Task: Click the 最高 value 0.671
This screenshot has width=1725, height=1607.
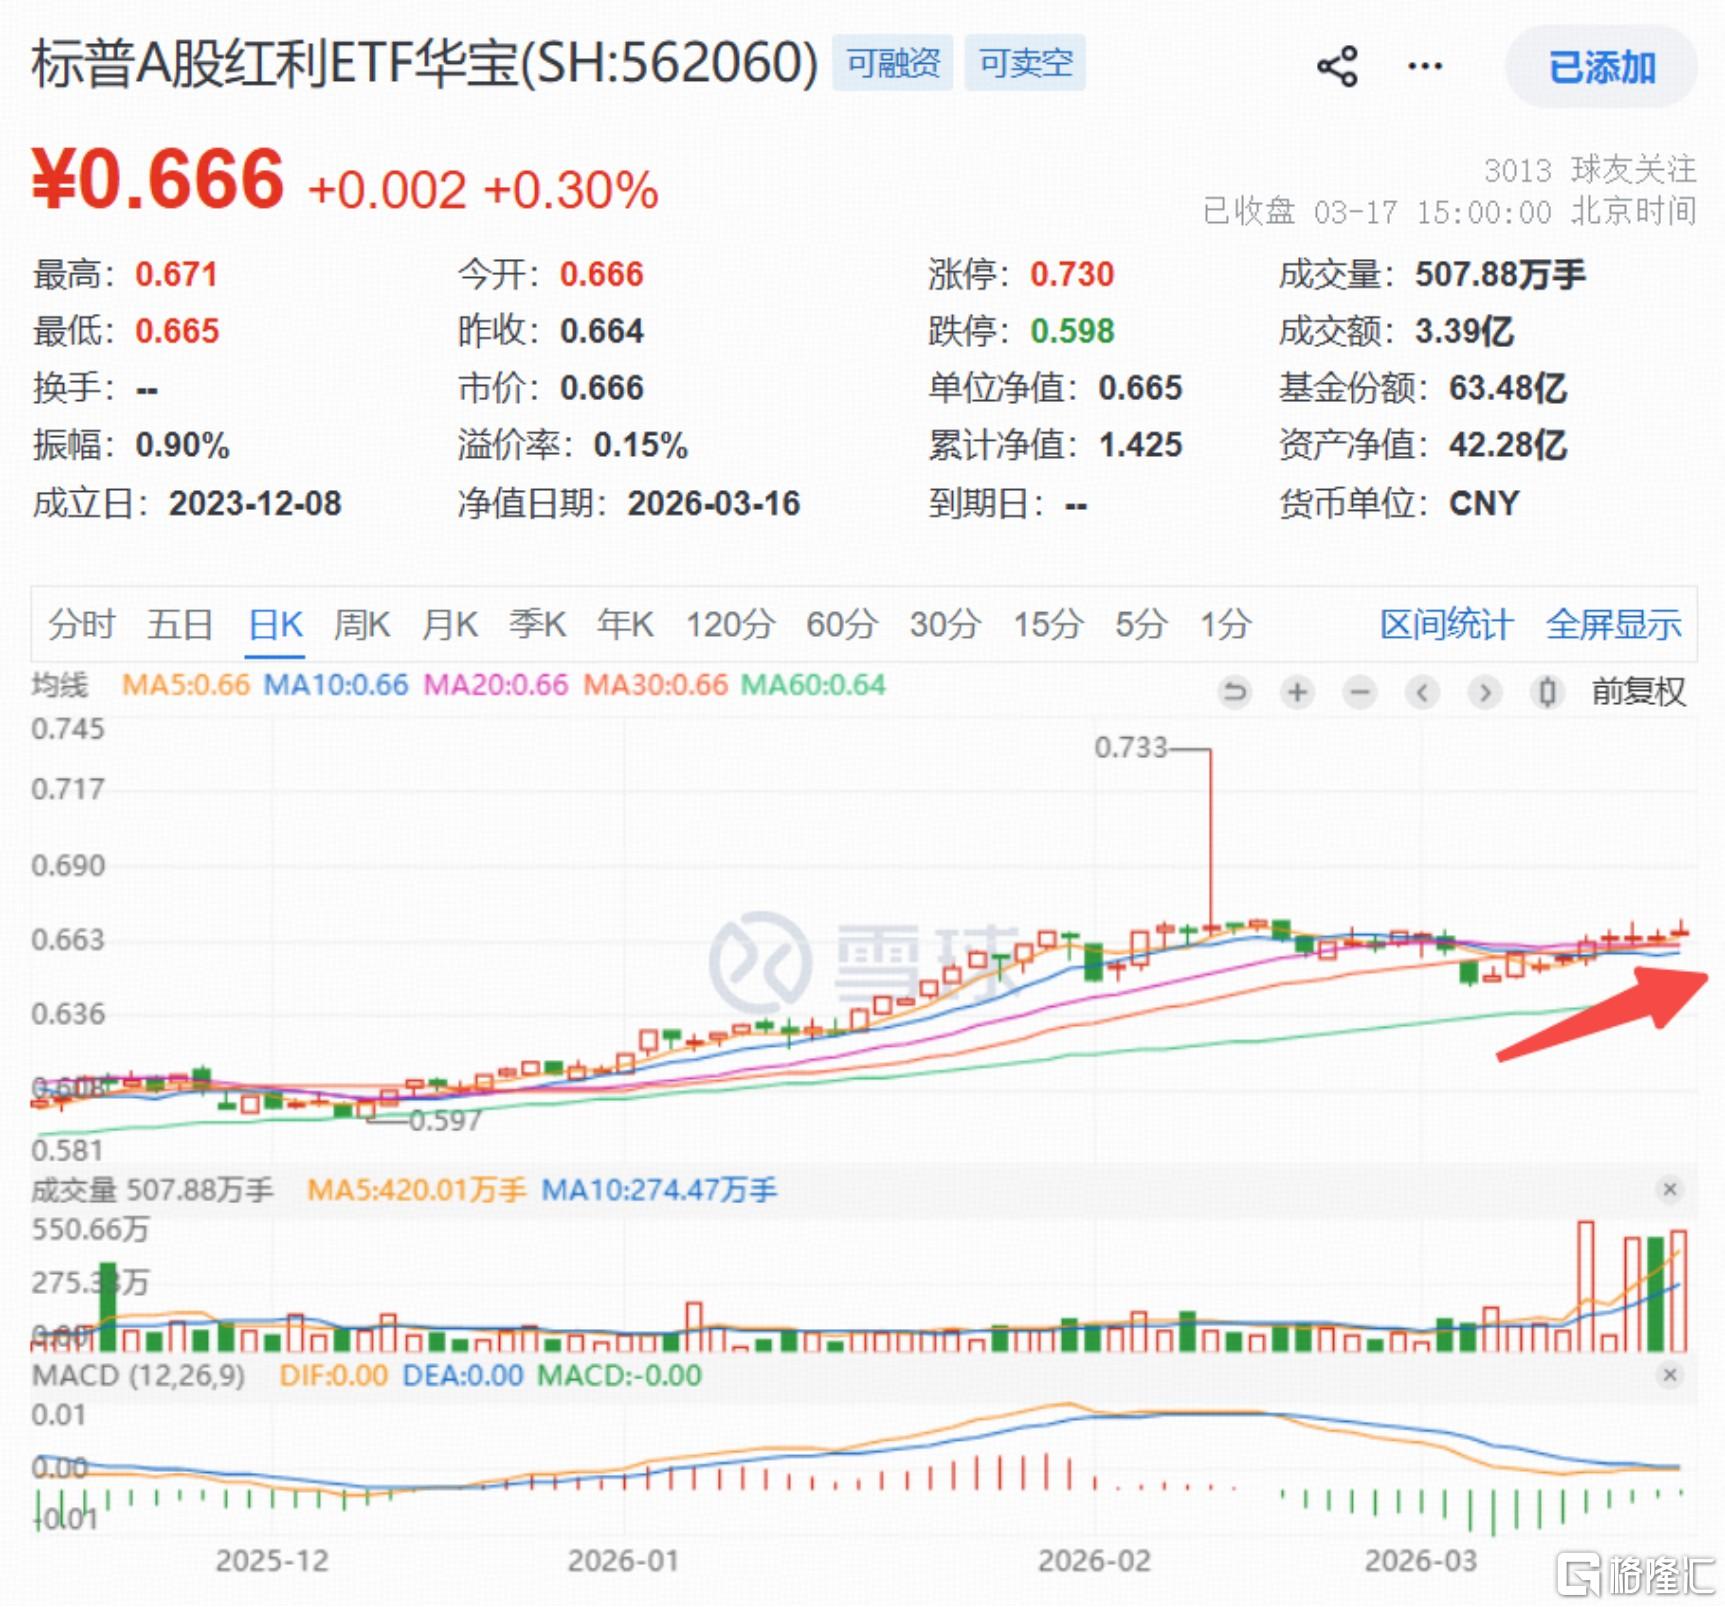Action: tap(176, 274)
